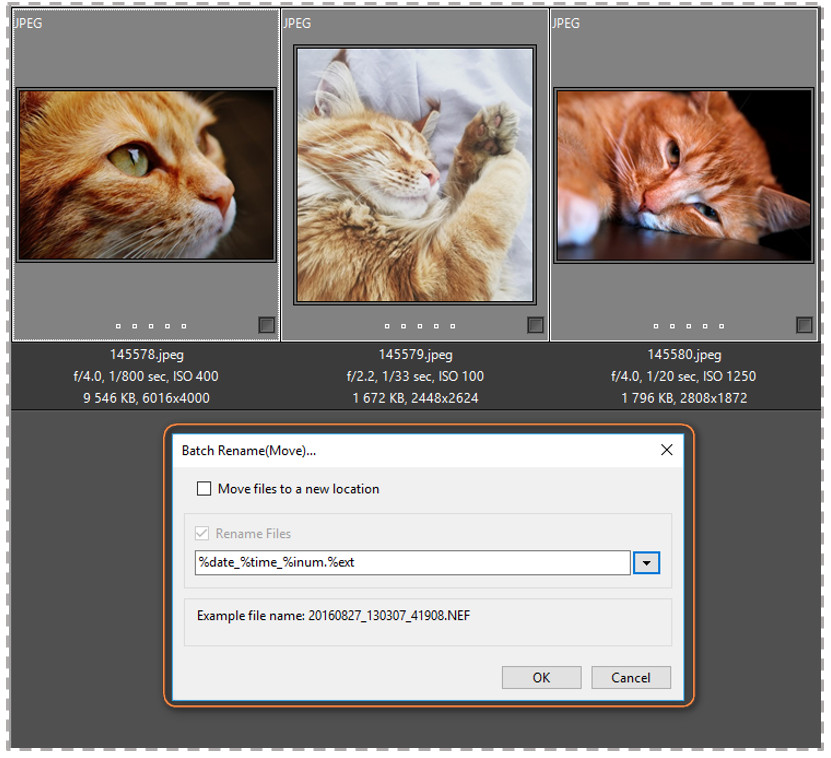
Task: Click JPEG label on 145579.jpeg thumbnail
Action: [x=297, y=23]
